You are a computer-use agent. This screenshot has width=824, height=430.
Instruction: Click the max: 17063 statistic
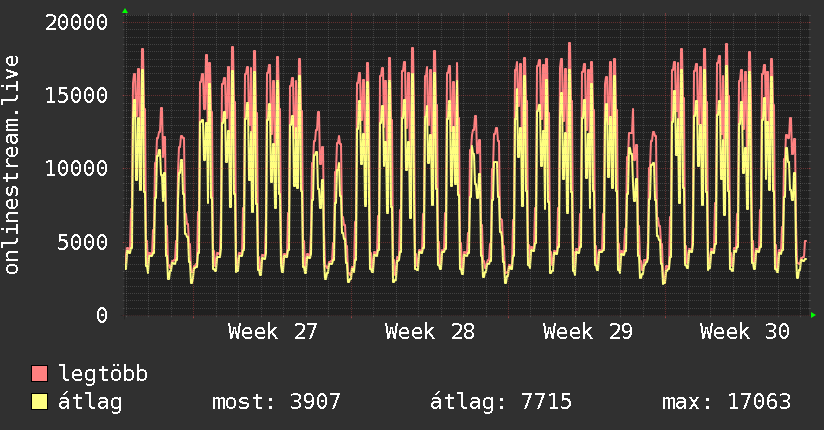[726, 402]
